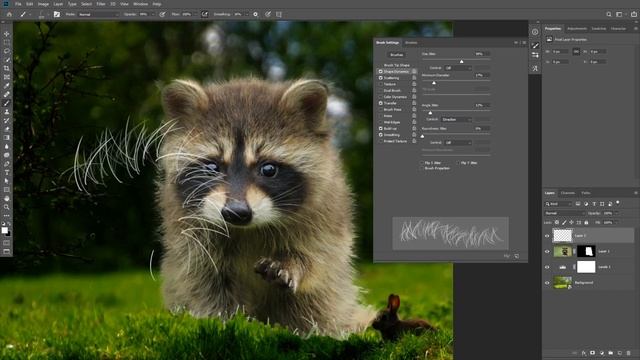This screenshot has height=360, width=640.
Task: Open the layer filter Kind dropdown
Action: (x=558, y=204)
